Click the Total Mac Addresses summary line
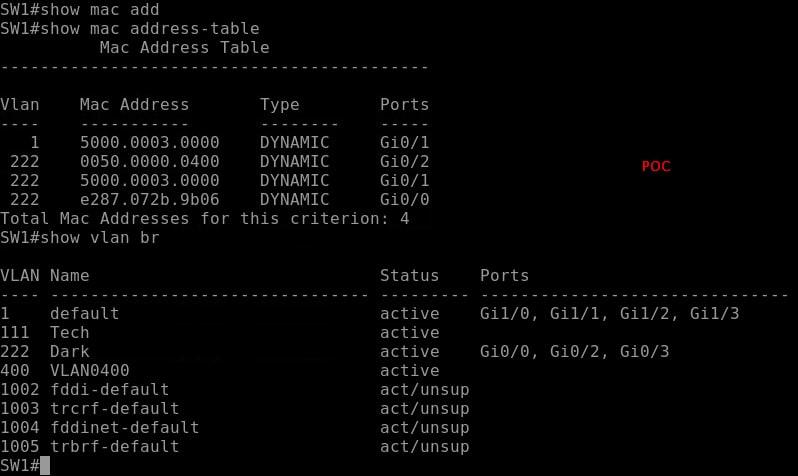 [204, 219]
